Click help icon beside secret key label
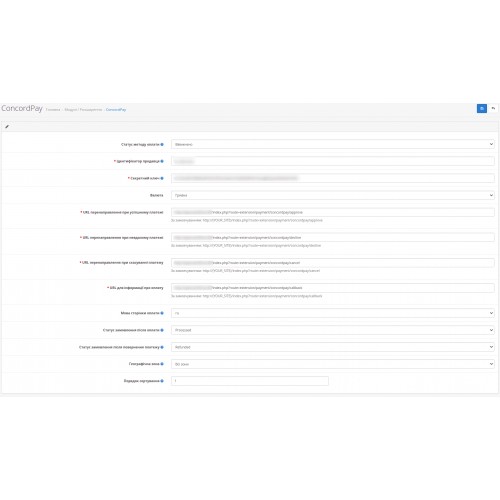Screen dimensions: 500x500 click(x=162, y=178)
